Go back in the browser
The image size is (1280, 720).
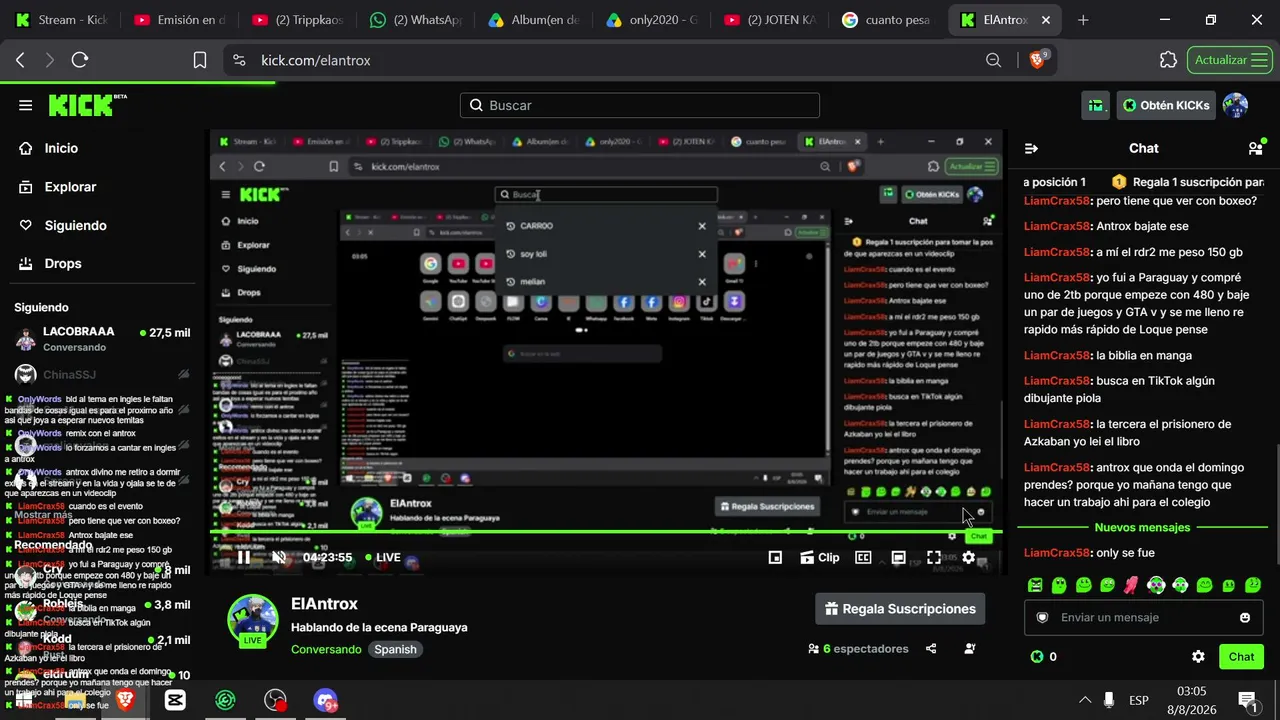(20, 60)
